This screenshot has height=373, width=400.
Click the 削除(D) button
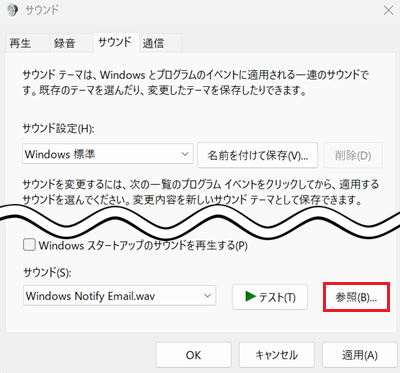point(353,155)
